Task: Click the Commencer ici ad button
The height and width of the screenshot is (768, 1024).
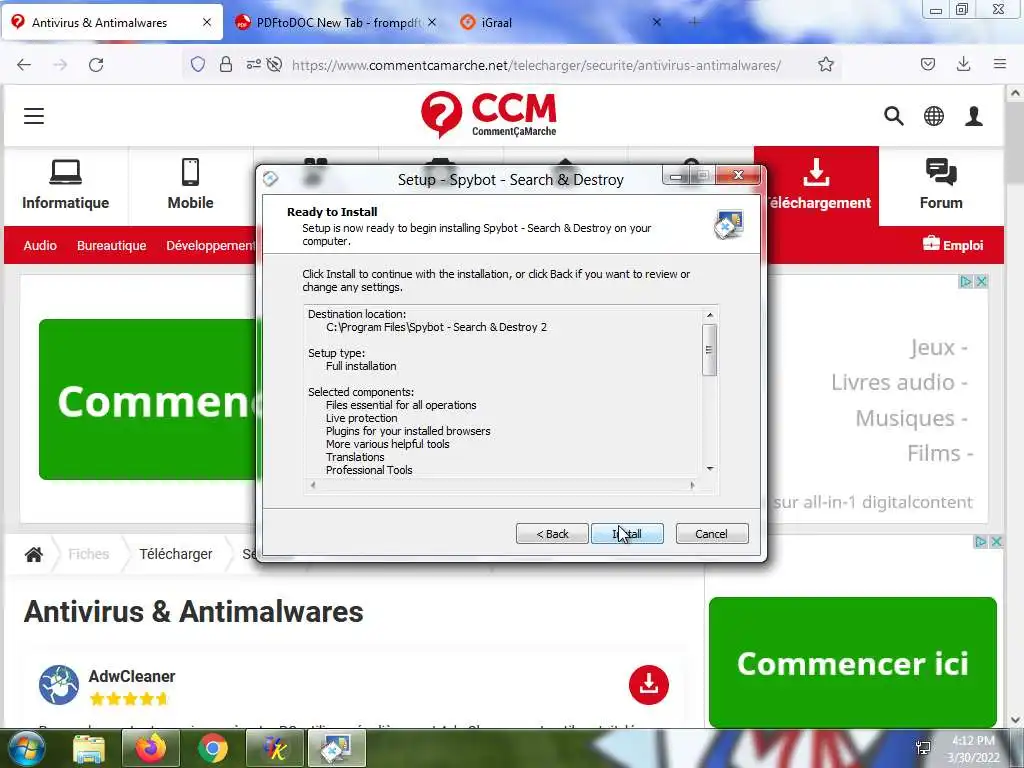Action: click(852, 663)
